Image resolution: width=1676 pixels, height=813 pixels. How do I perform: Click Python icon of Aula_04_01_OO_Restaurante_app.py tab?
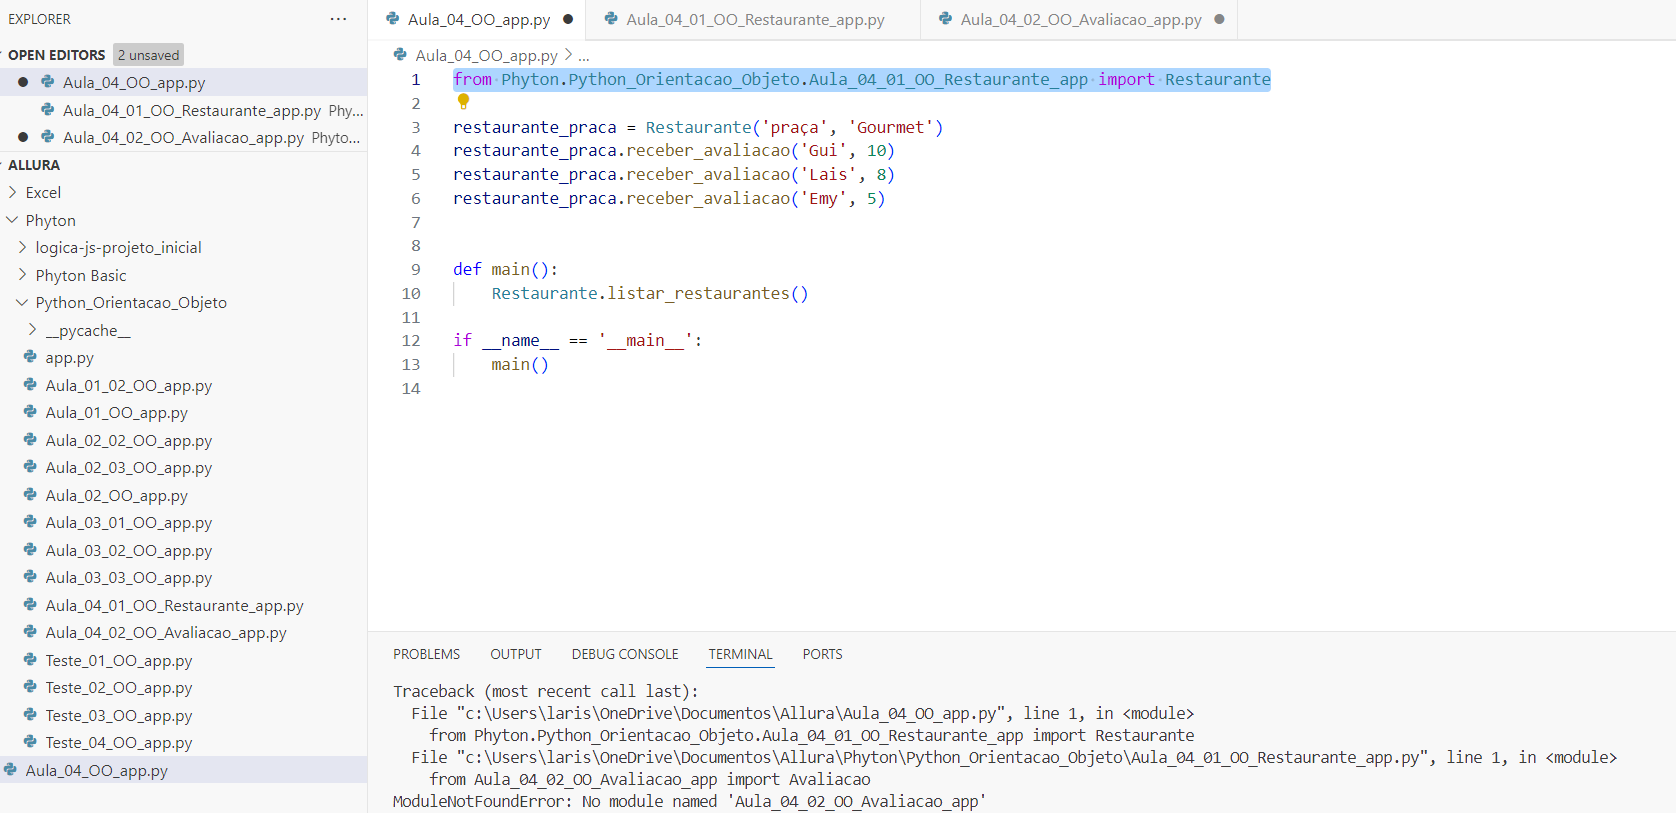coord(611,19)
